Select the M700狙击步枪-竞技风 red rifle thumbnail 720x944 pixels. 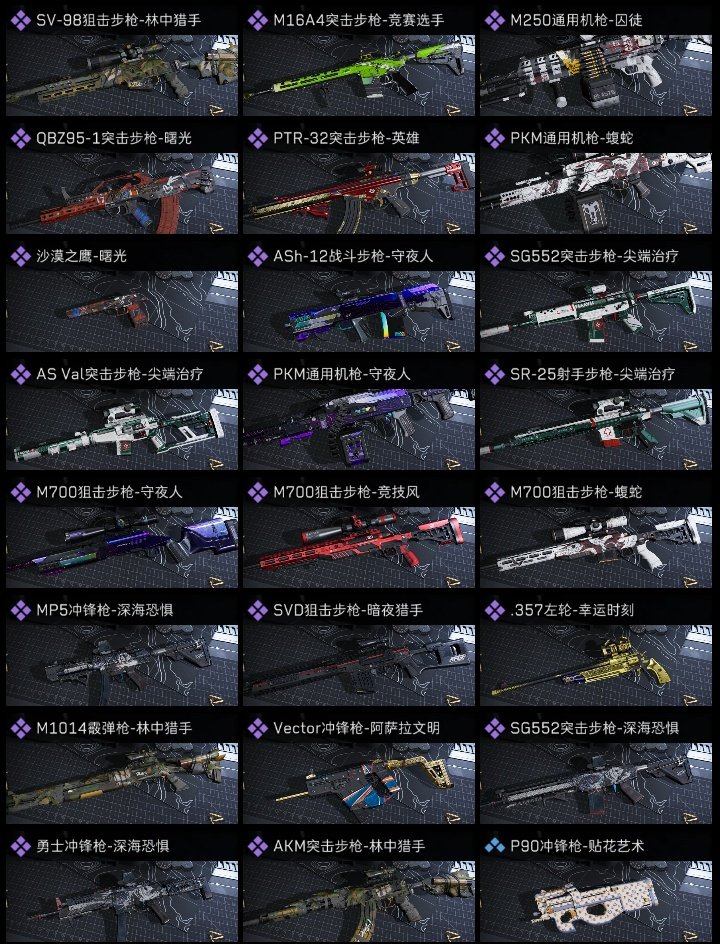point(359,547)
